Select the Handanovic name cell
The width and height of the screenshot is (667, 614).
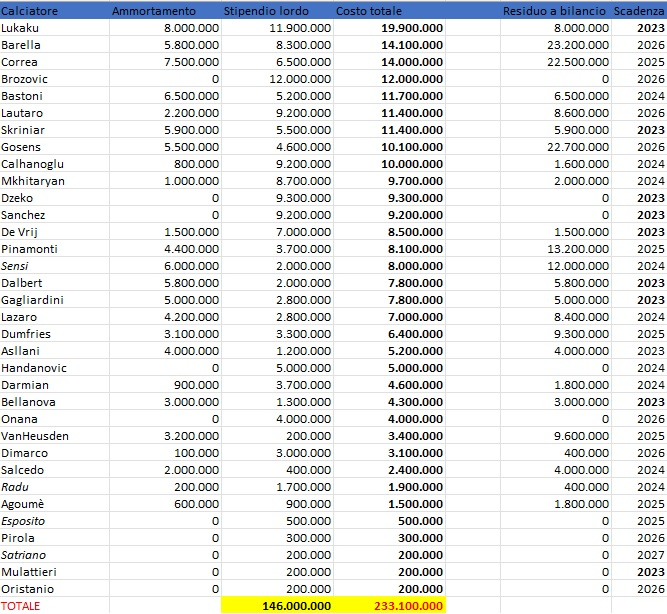[34, 368]
